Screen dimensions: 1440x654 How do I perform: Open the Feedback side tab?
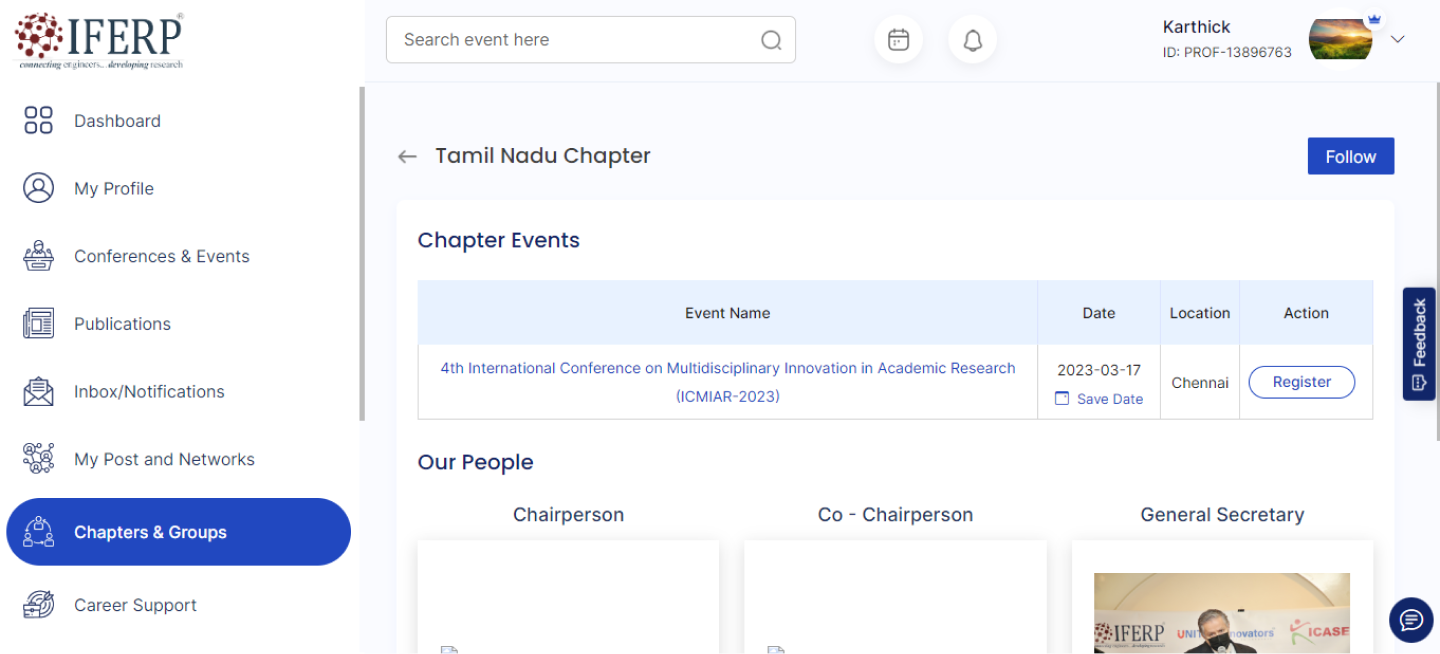[x=1419, y=344]
